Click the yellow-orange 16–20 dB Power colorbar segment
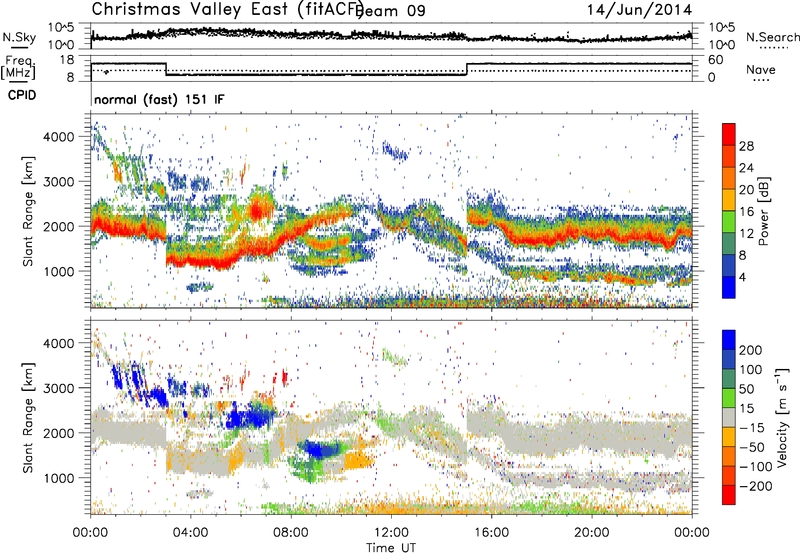Image resolution: width=800 pixels, height=554 pixels. pyautogui.click(x=729, y=199)
